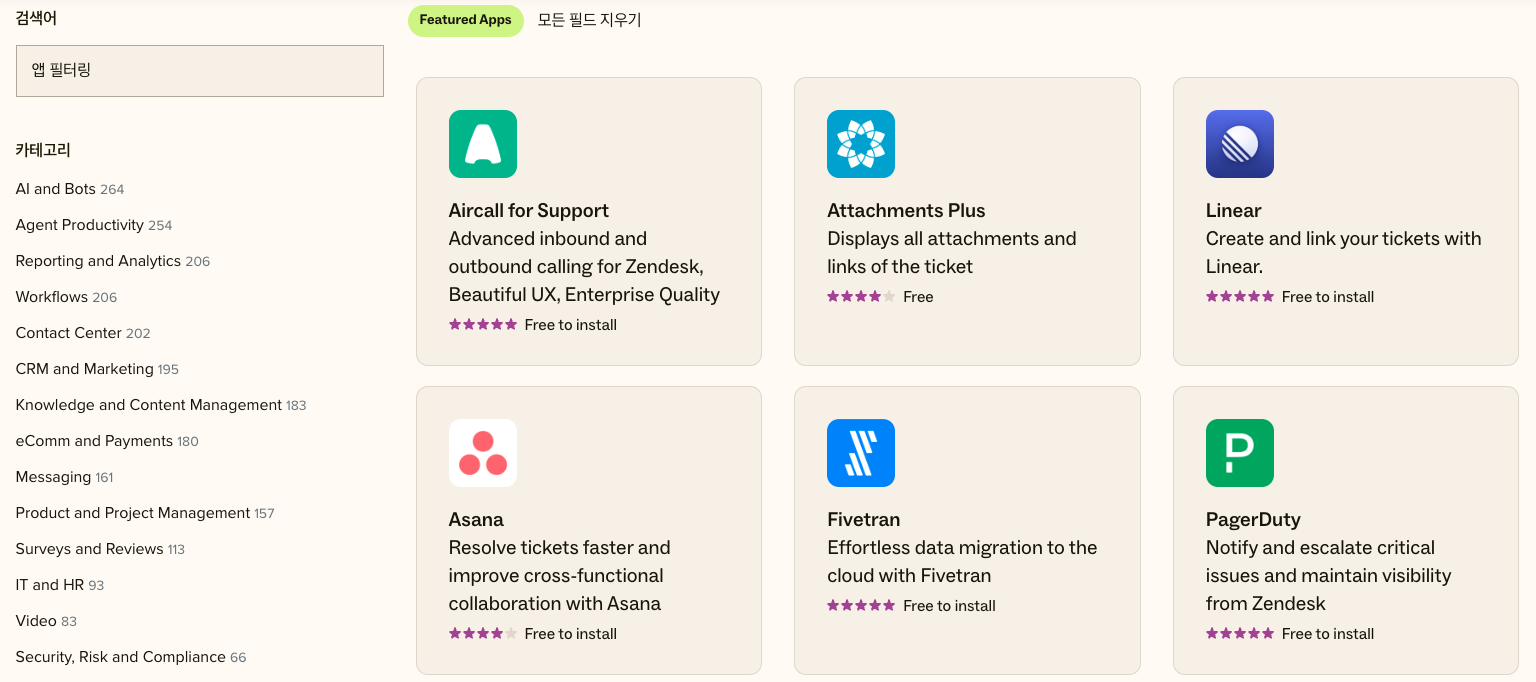Click the Aircall for Support app icon
Image resolution: width=1536 pixels, height=682 pixels.
click(483, 144)
